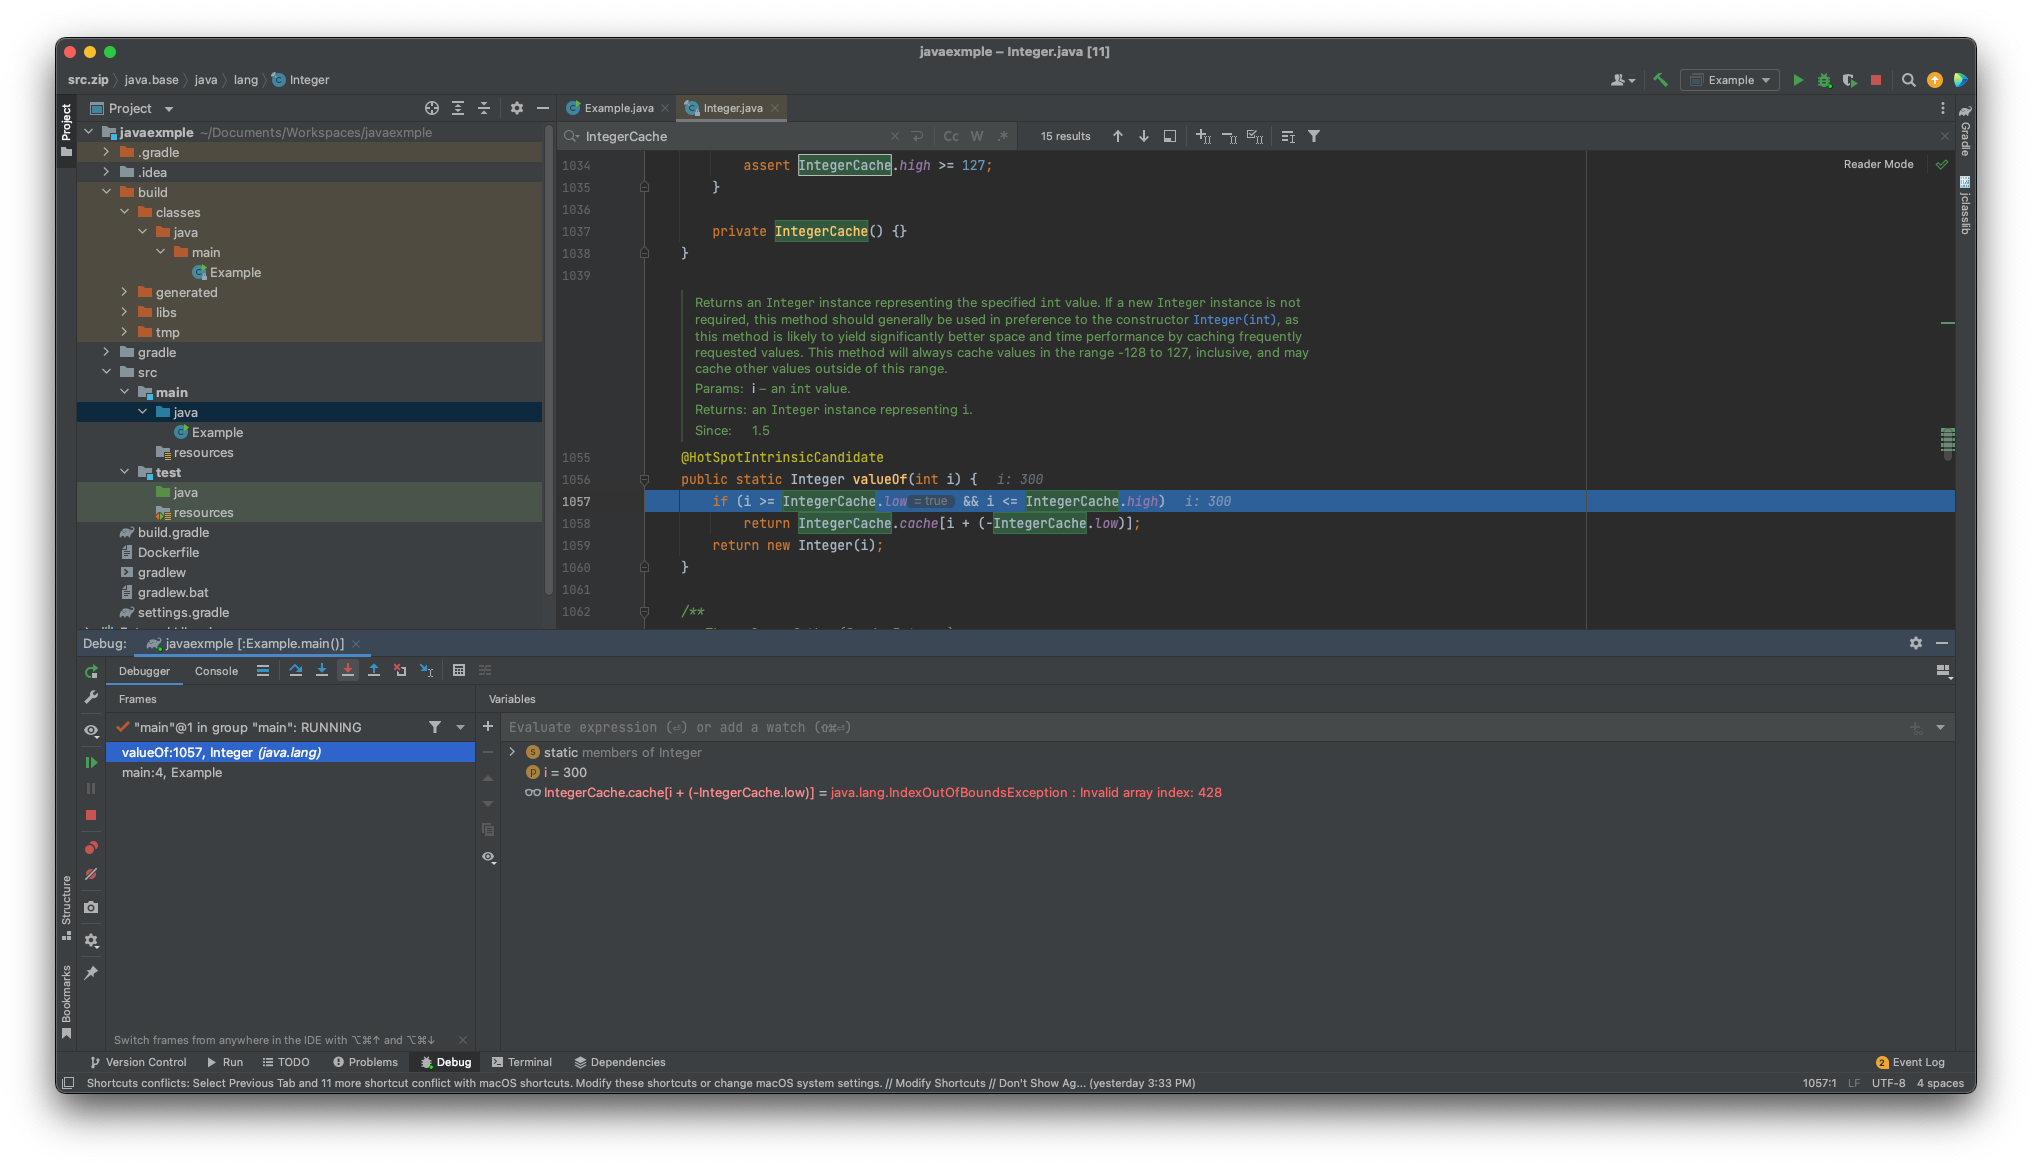2032x1167 pixels.
Task: Rerun javaexmple debug session
Action: click(x=91, y=671)
